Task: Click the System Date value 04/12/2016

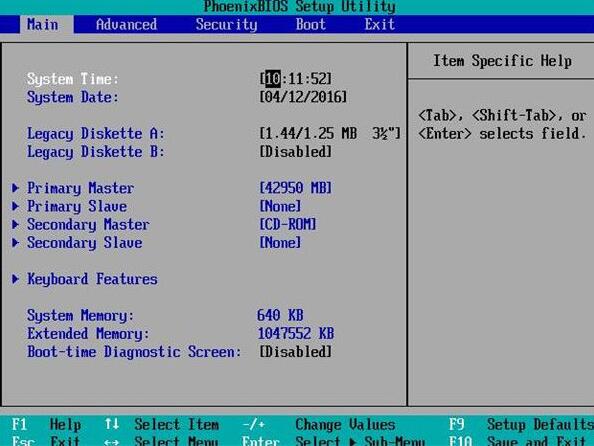Action: (303, 97)
